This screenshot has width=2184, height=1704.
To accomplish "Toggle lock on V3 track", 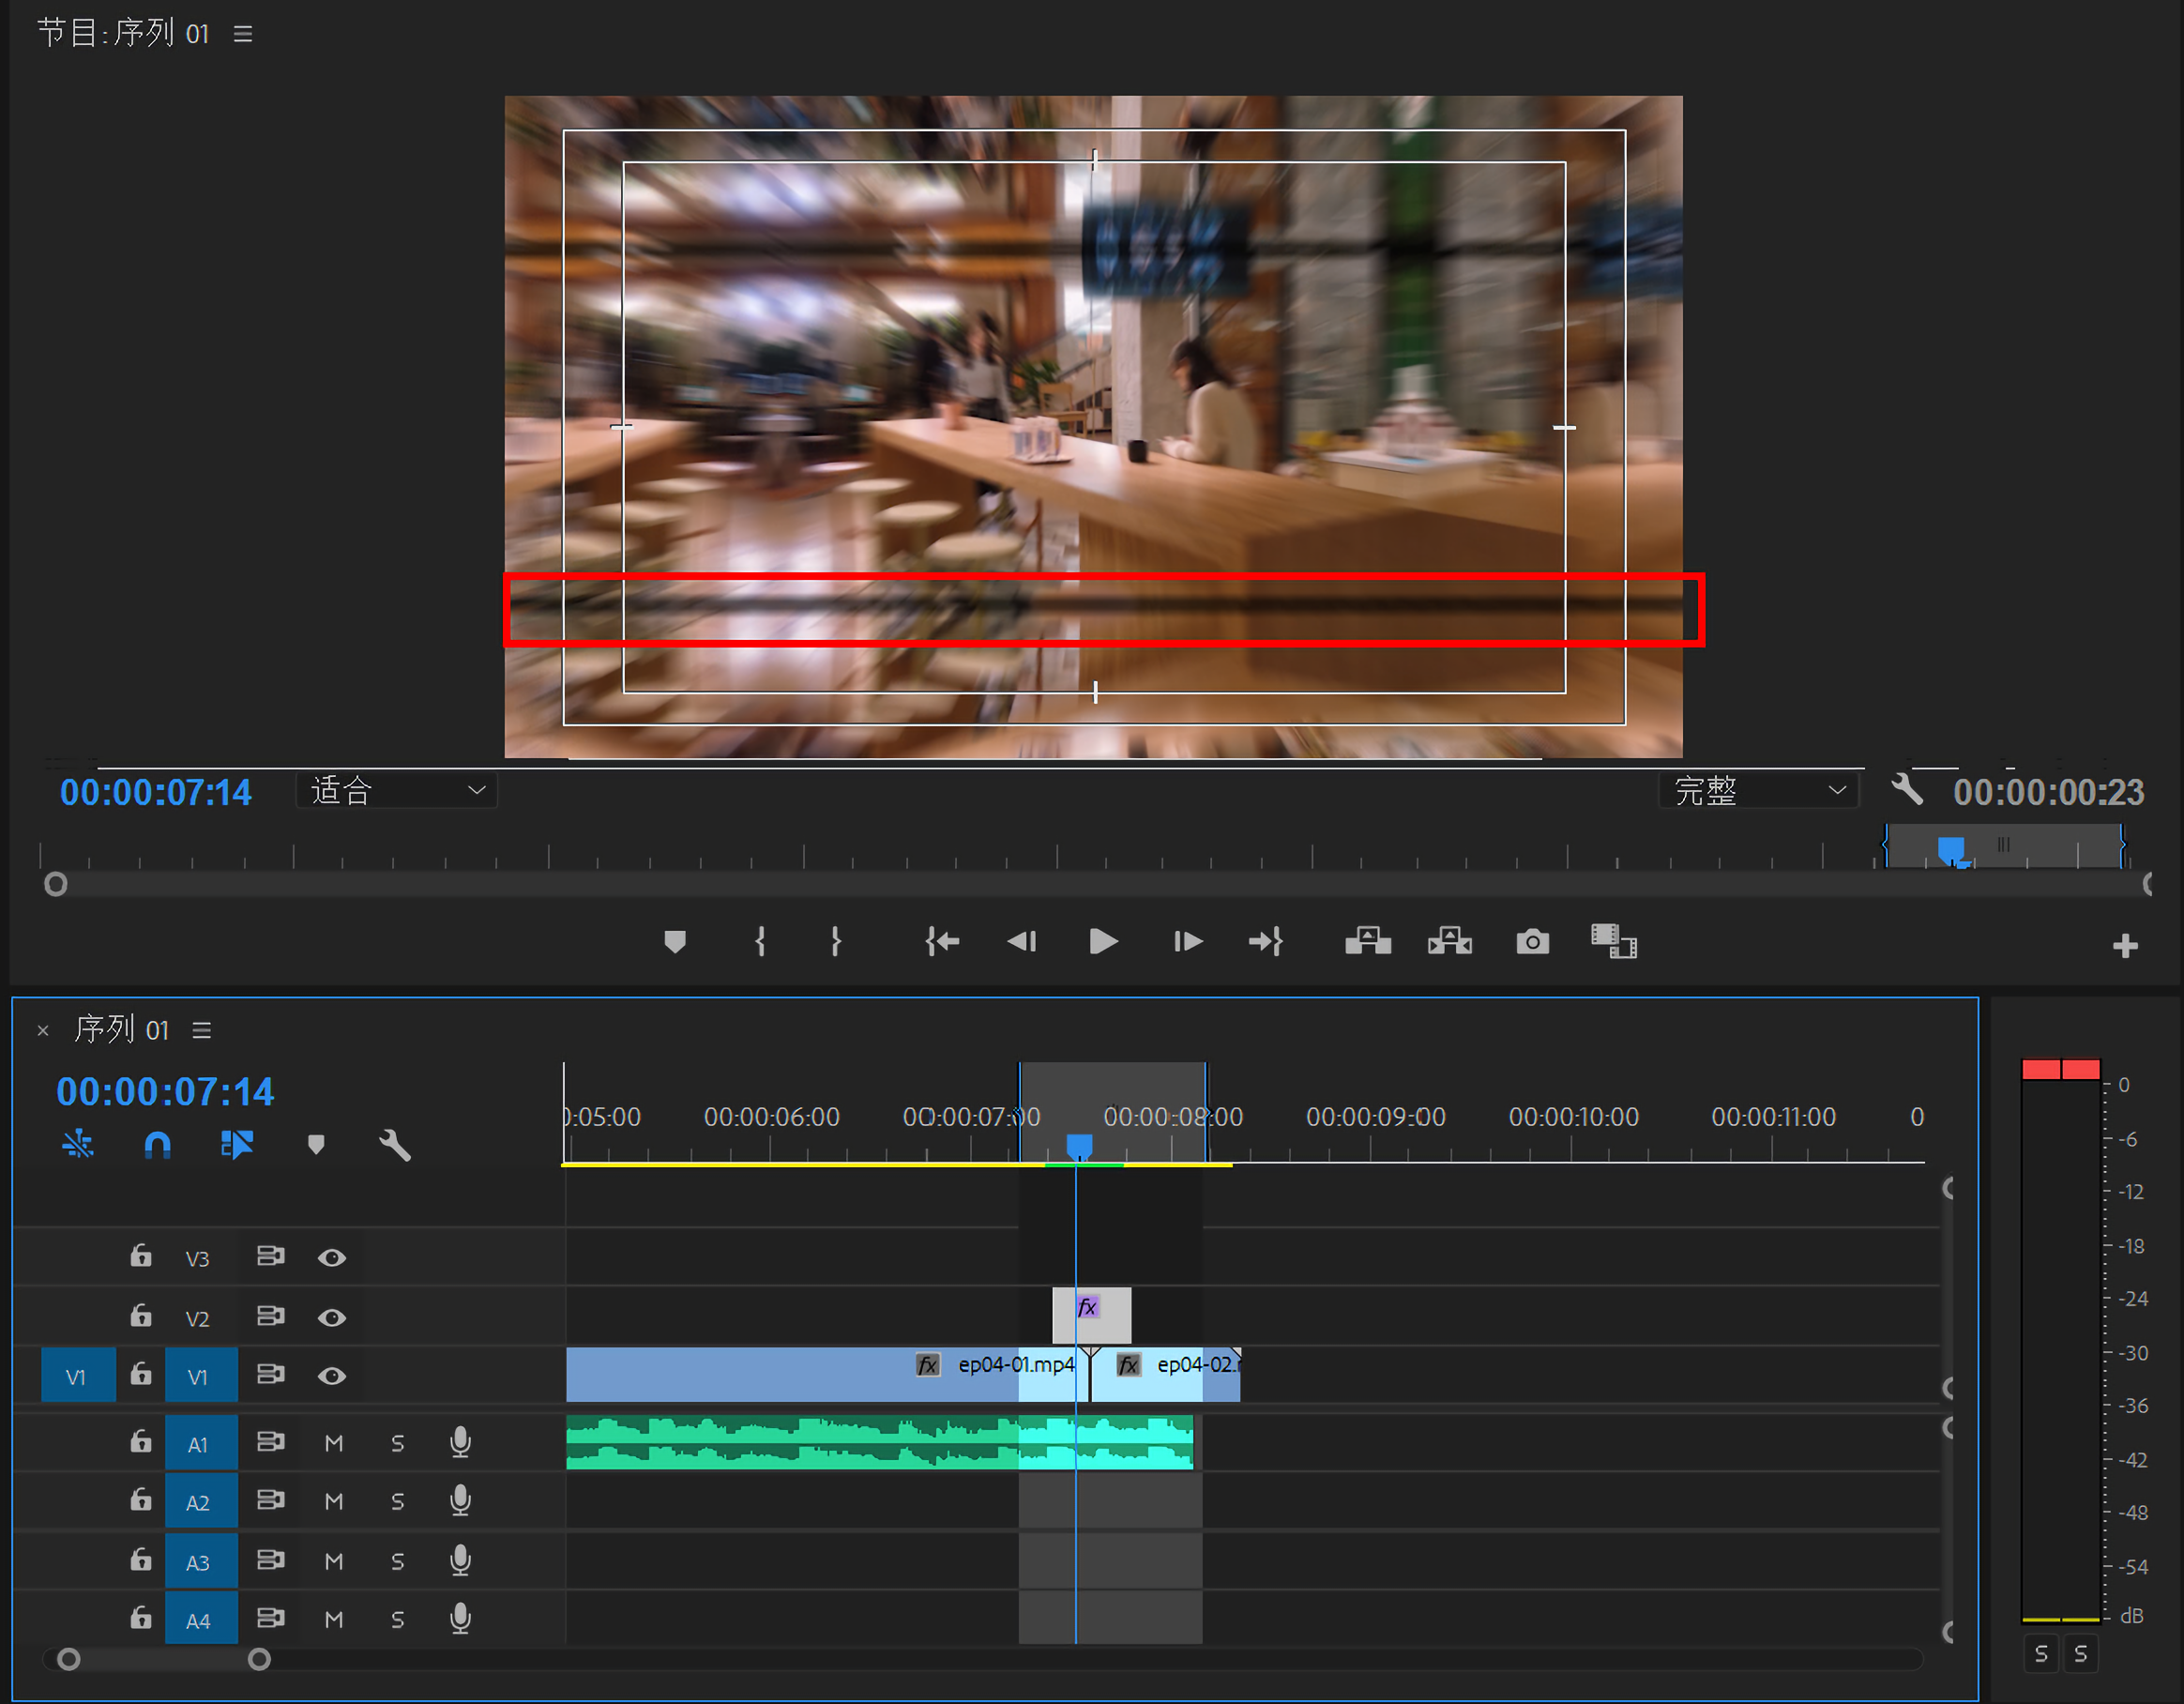I will pos(141,1256).
